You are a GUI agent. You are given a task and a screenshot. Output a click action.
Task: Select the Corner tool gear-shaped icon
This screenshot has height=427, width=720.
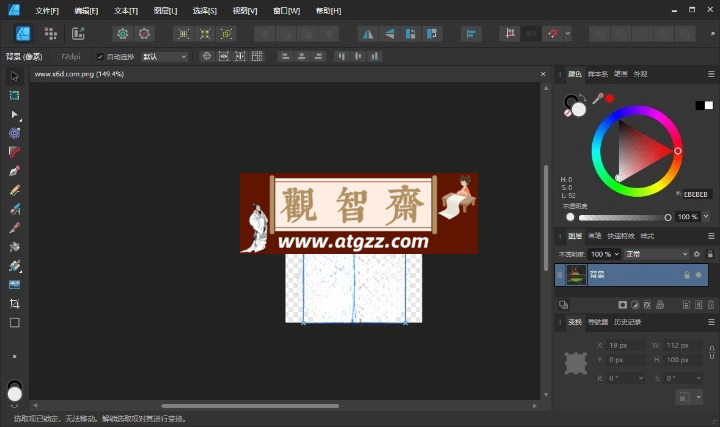tap(14, 133)
